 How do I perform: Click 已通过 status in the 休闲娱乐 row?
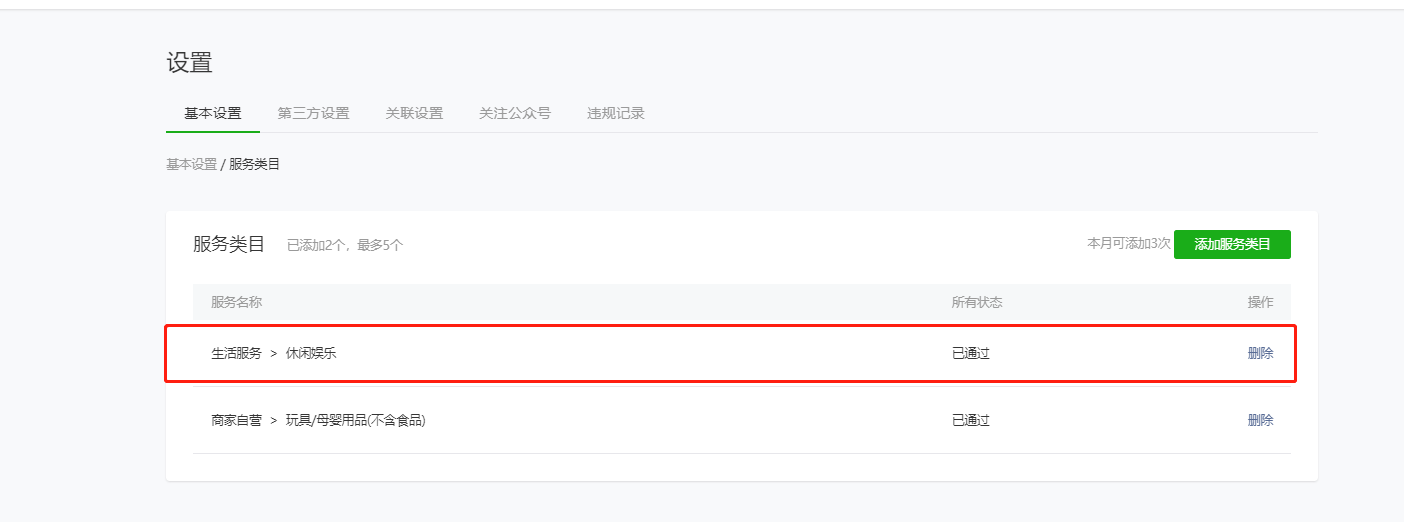[x=970, y=353]
